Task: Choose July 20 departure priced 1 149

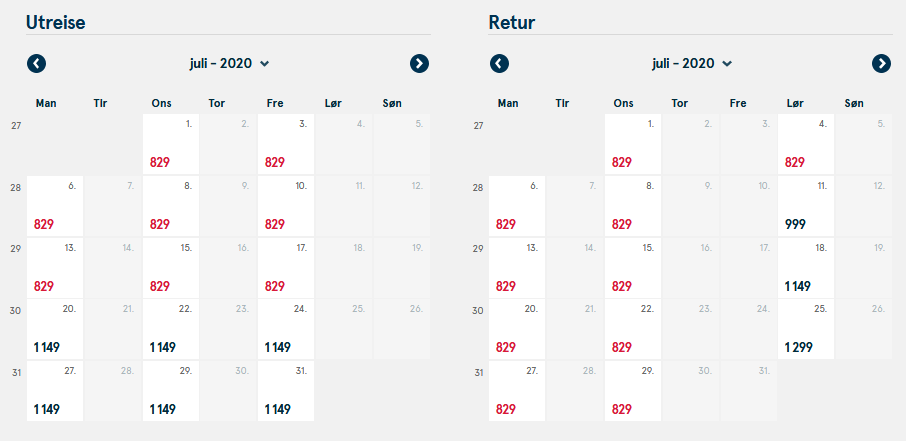Action: click(x=55, y=329)
